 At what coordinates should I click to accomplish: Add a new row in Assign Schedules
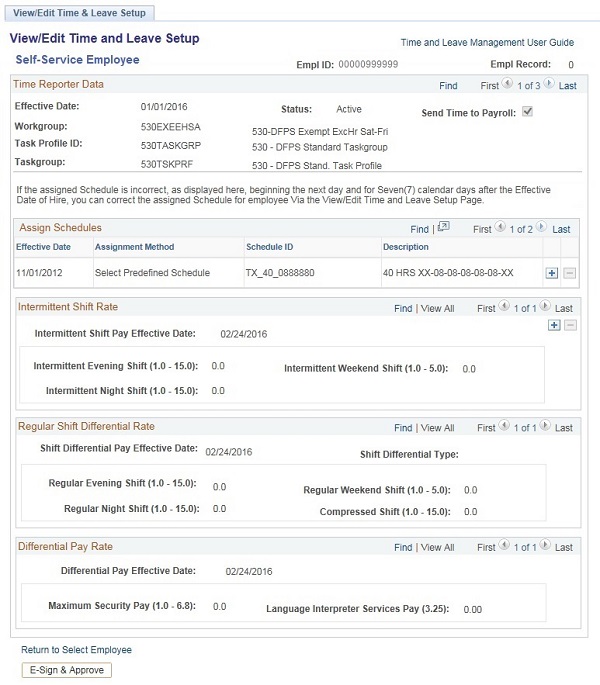pyautogui.click(x=552, y=272)
